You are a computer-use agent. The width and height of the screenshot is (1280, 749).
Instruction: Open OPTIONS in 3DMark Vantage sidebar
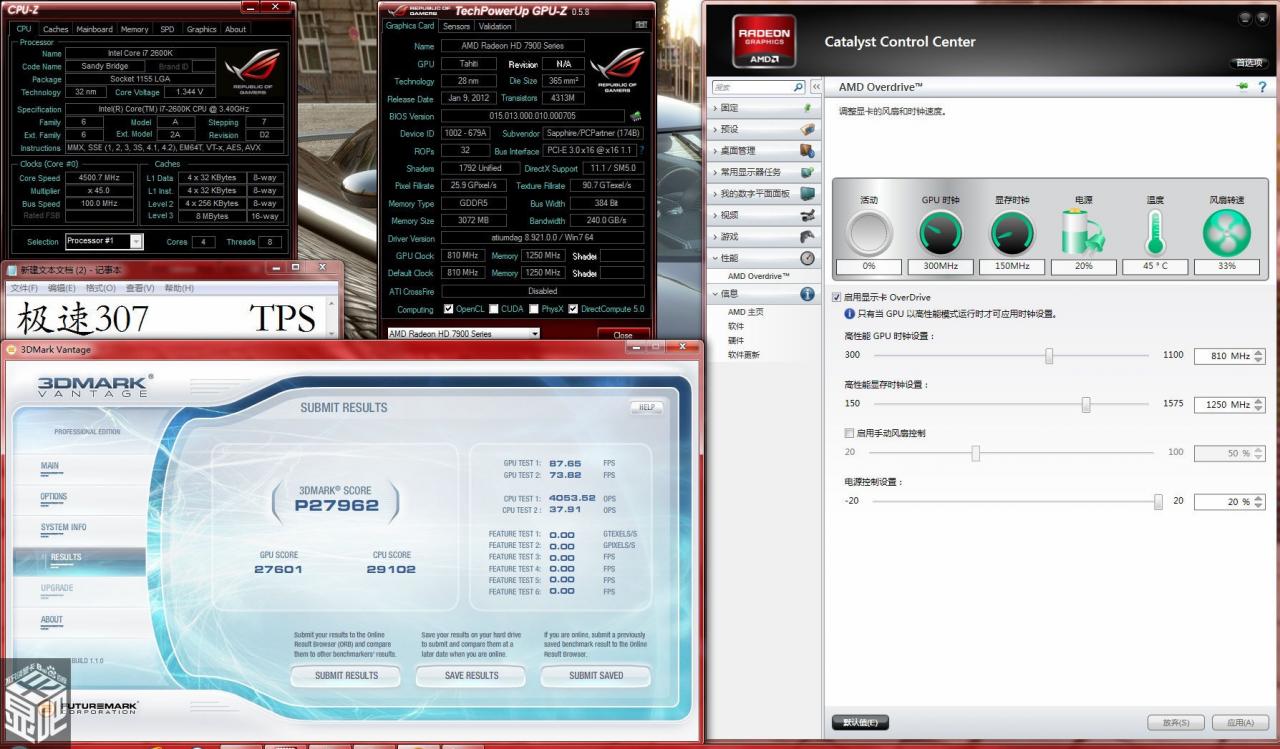coord(54,497)
